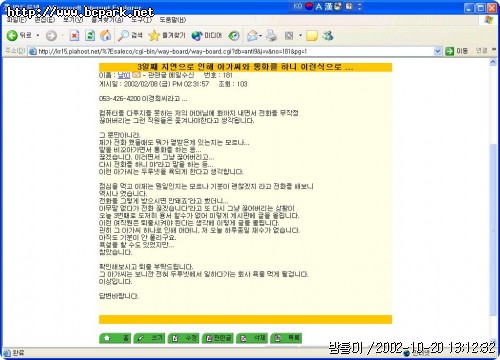Toggle the Korean/English input mode icon
This screenshot has width=500, height=360.
[x=309, y=6]
